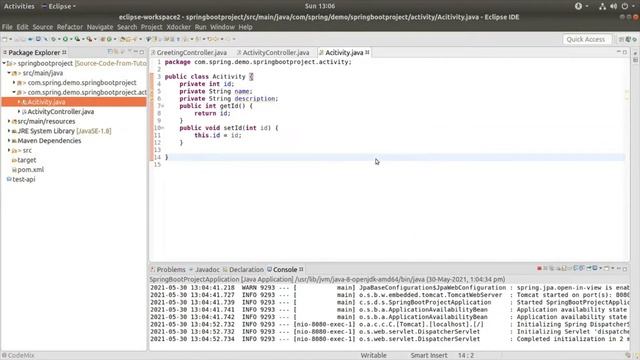Image resolution: width=640 pixels, height=360 pixels.
Task: Switch to the Declaration tab
Action: click(243, 269)
